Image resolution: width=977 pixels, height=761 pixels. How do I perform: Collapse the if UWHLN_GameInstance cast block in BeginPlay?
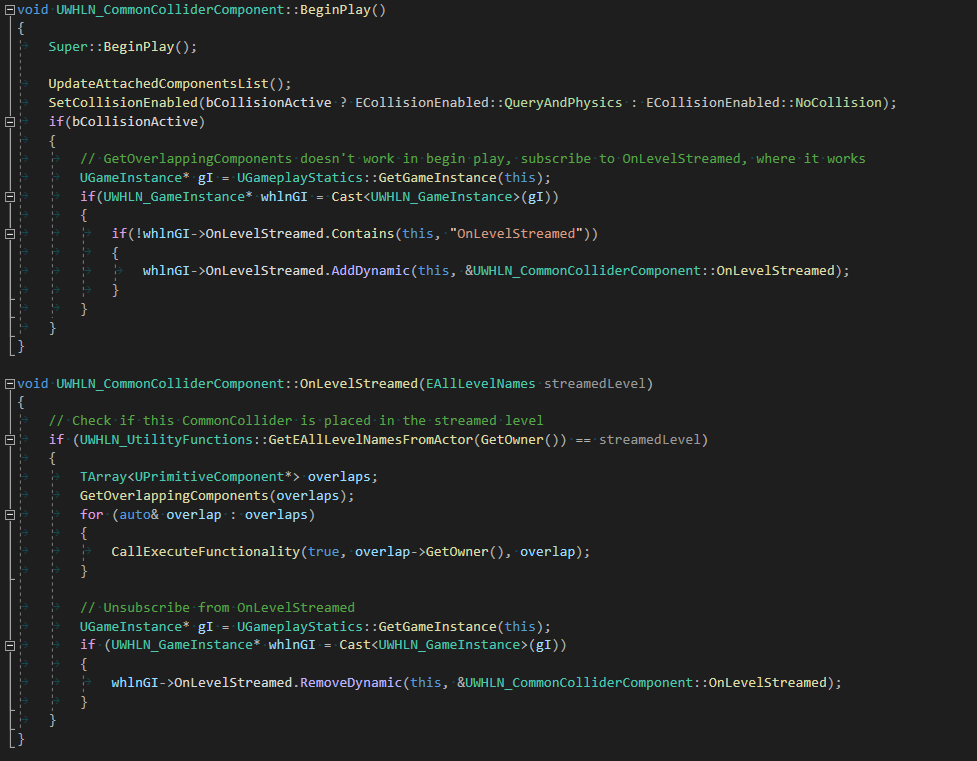[10, 196]
